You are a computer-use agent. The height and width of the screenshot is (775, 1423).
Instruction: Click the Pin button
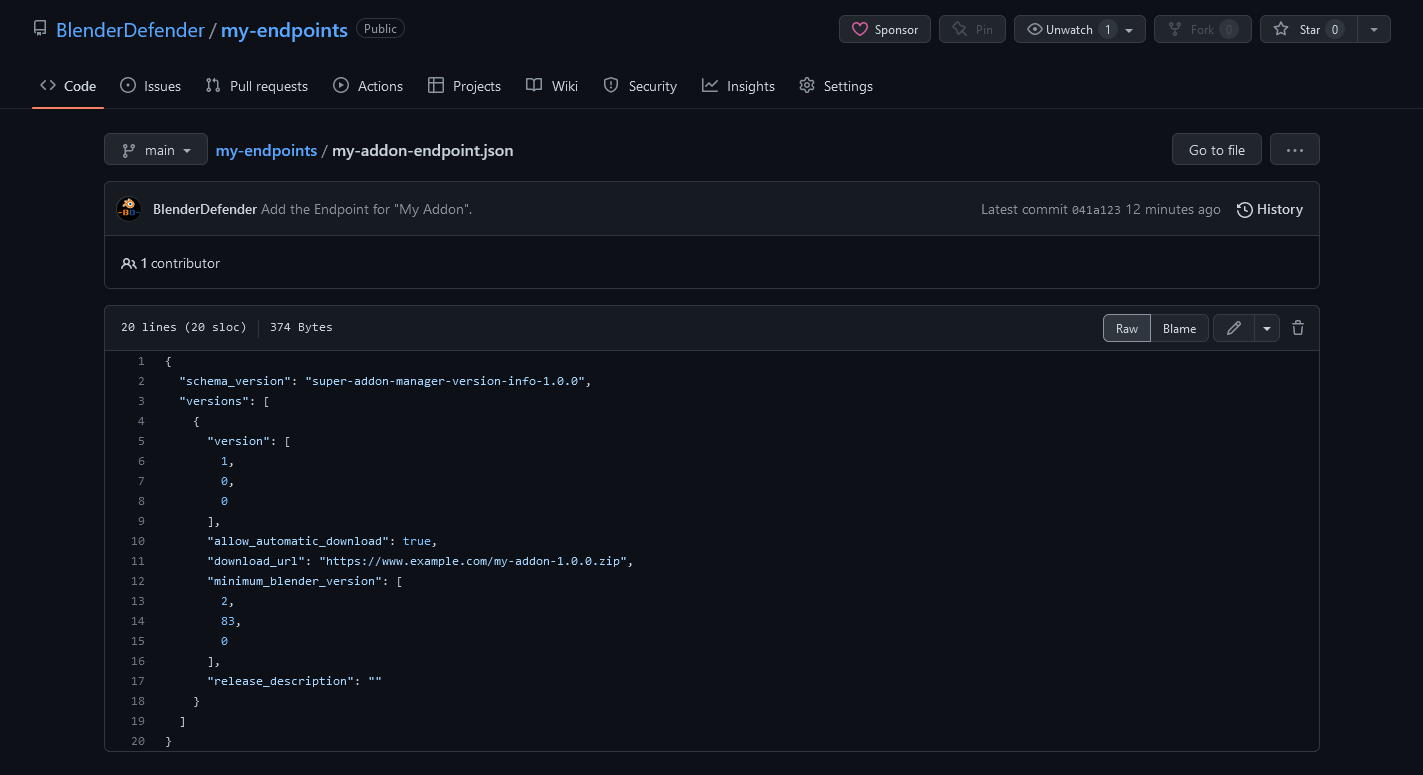pyautogui.click(x=973, y=29)
